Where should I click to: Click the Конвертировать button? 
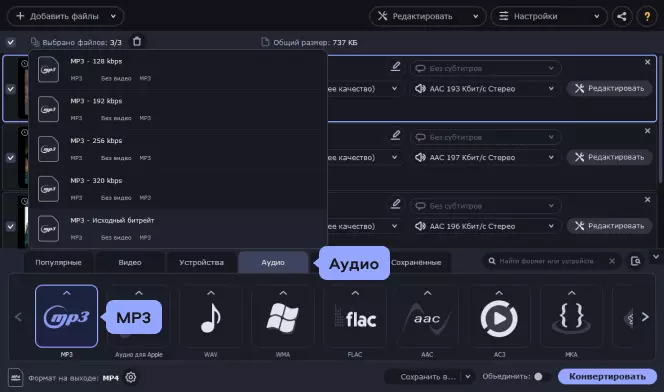point(607,376)
